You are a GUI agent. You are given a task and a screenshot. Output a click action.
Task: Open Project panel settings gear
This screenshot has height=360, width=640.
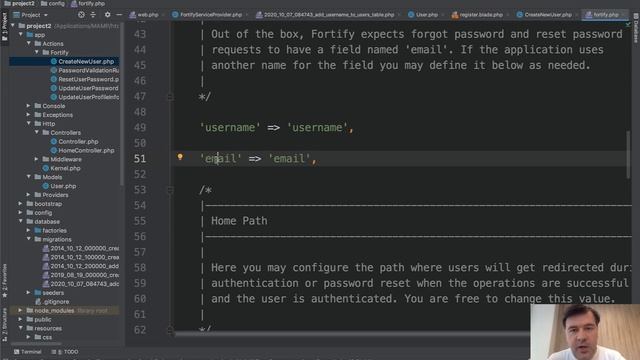[107, 15]
